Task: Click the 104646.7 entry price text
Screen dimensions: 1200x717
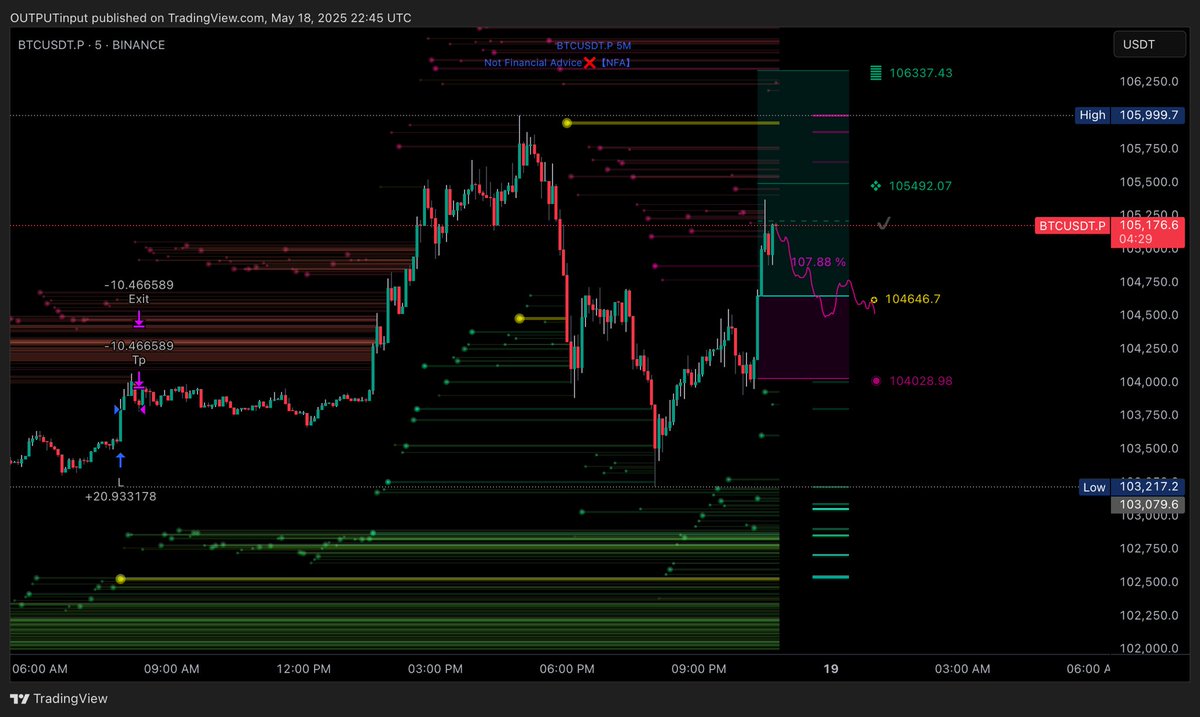Action: [x=913, y=299]
